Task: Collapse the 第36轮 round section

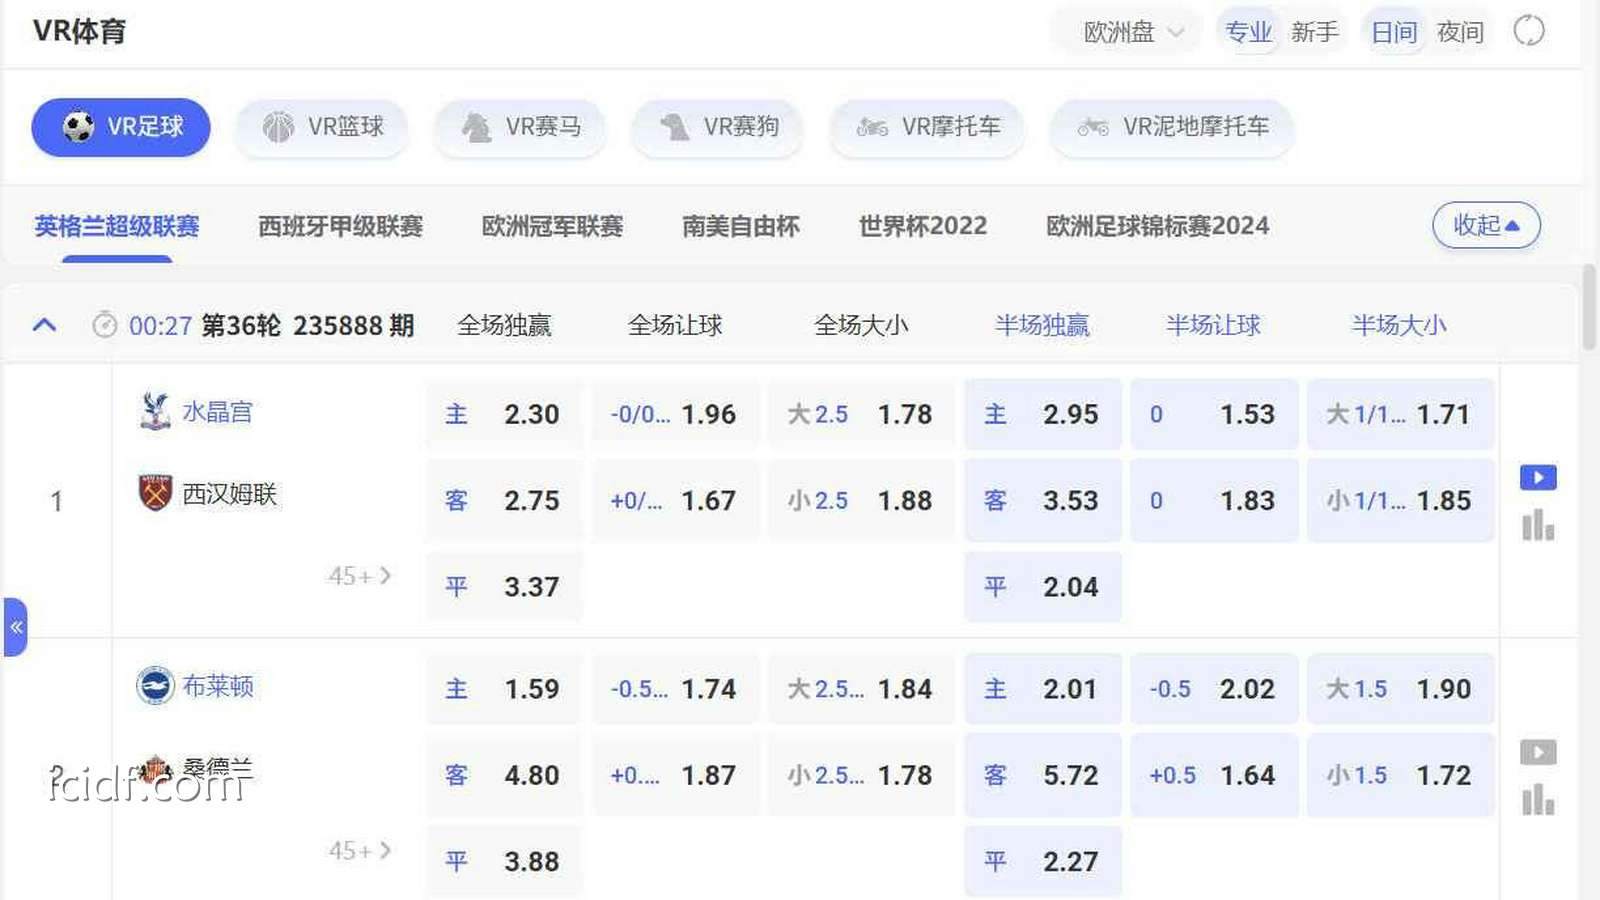Action: pyautogui.click(x=44, y=325)
